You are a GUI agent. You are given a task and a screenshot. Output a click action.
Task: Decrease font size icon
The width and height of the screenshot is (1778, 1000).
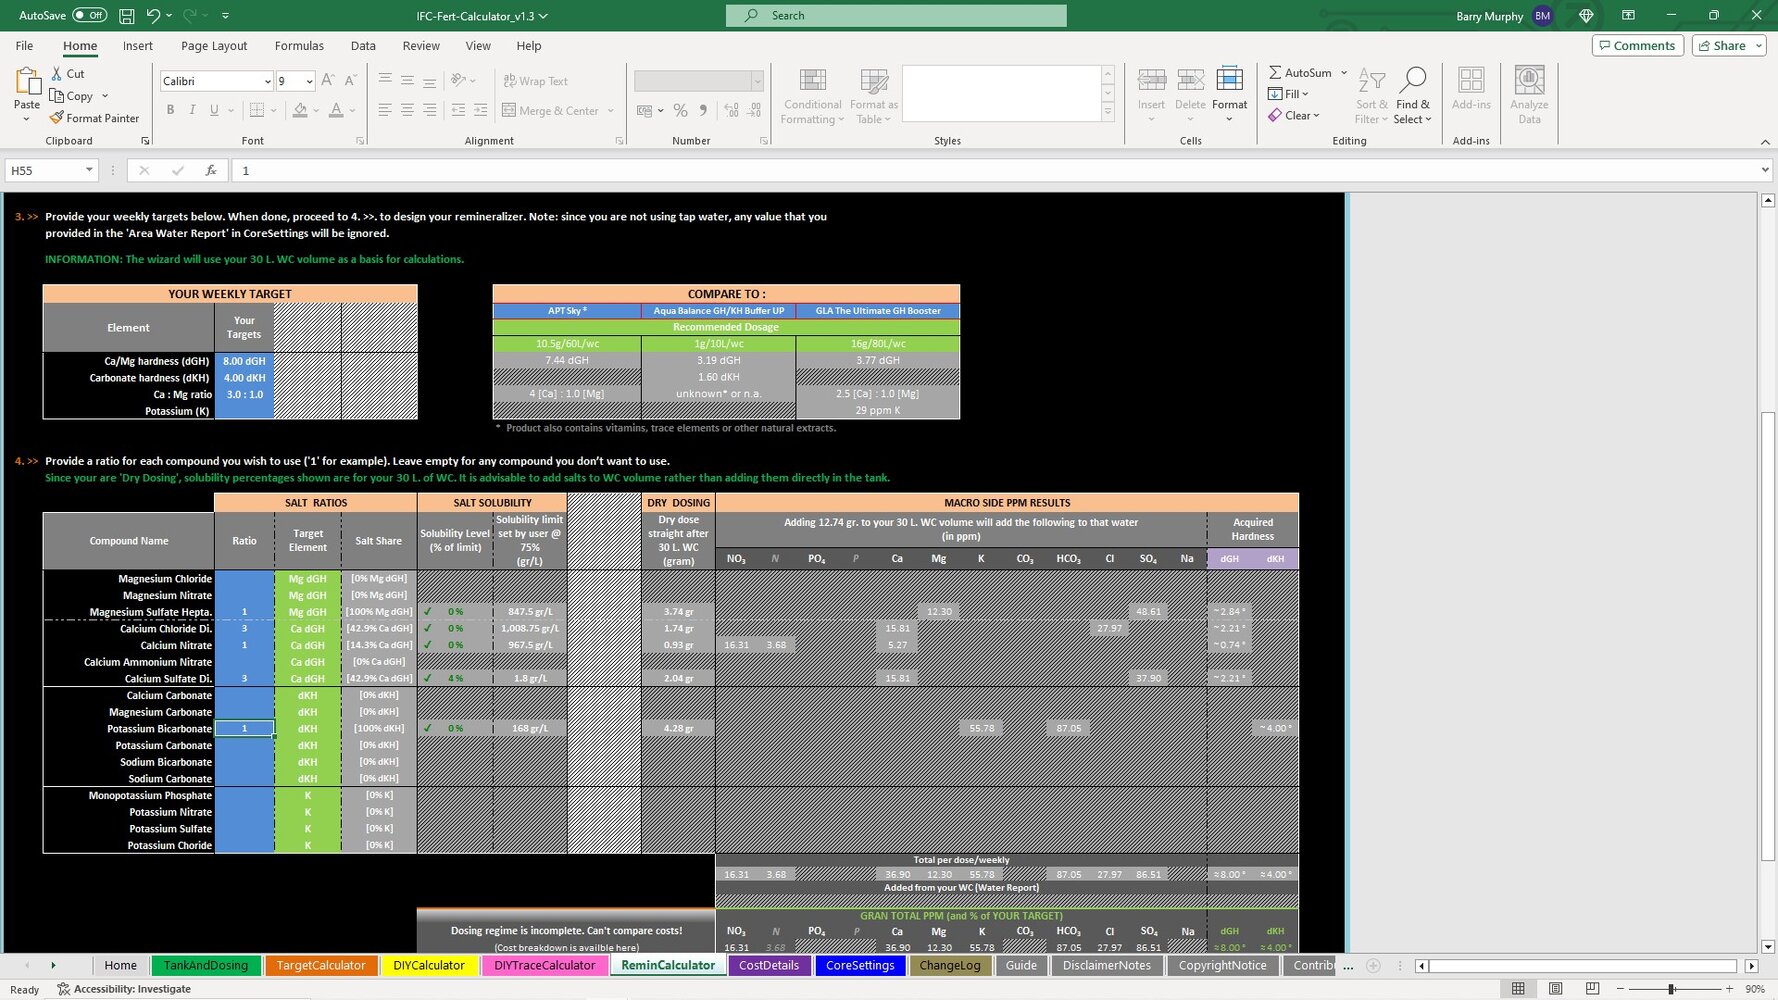click(x=350, y=80)
